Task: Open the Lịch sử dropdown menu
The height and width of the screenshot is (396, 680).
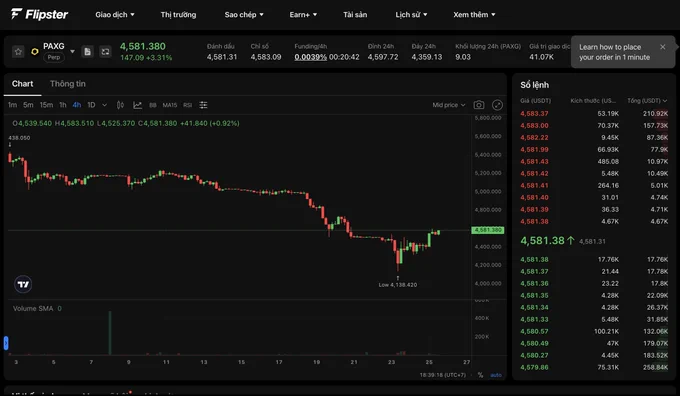Action: click(411, 15)
